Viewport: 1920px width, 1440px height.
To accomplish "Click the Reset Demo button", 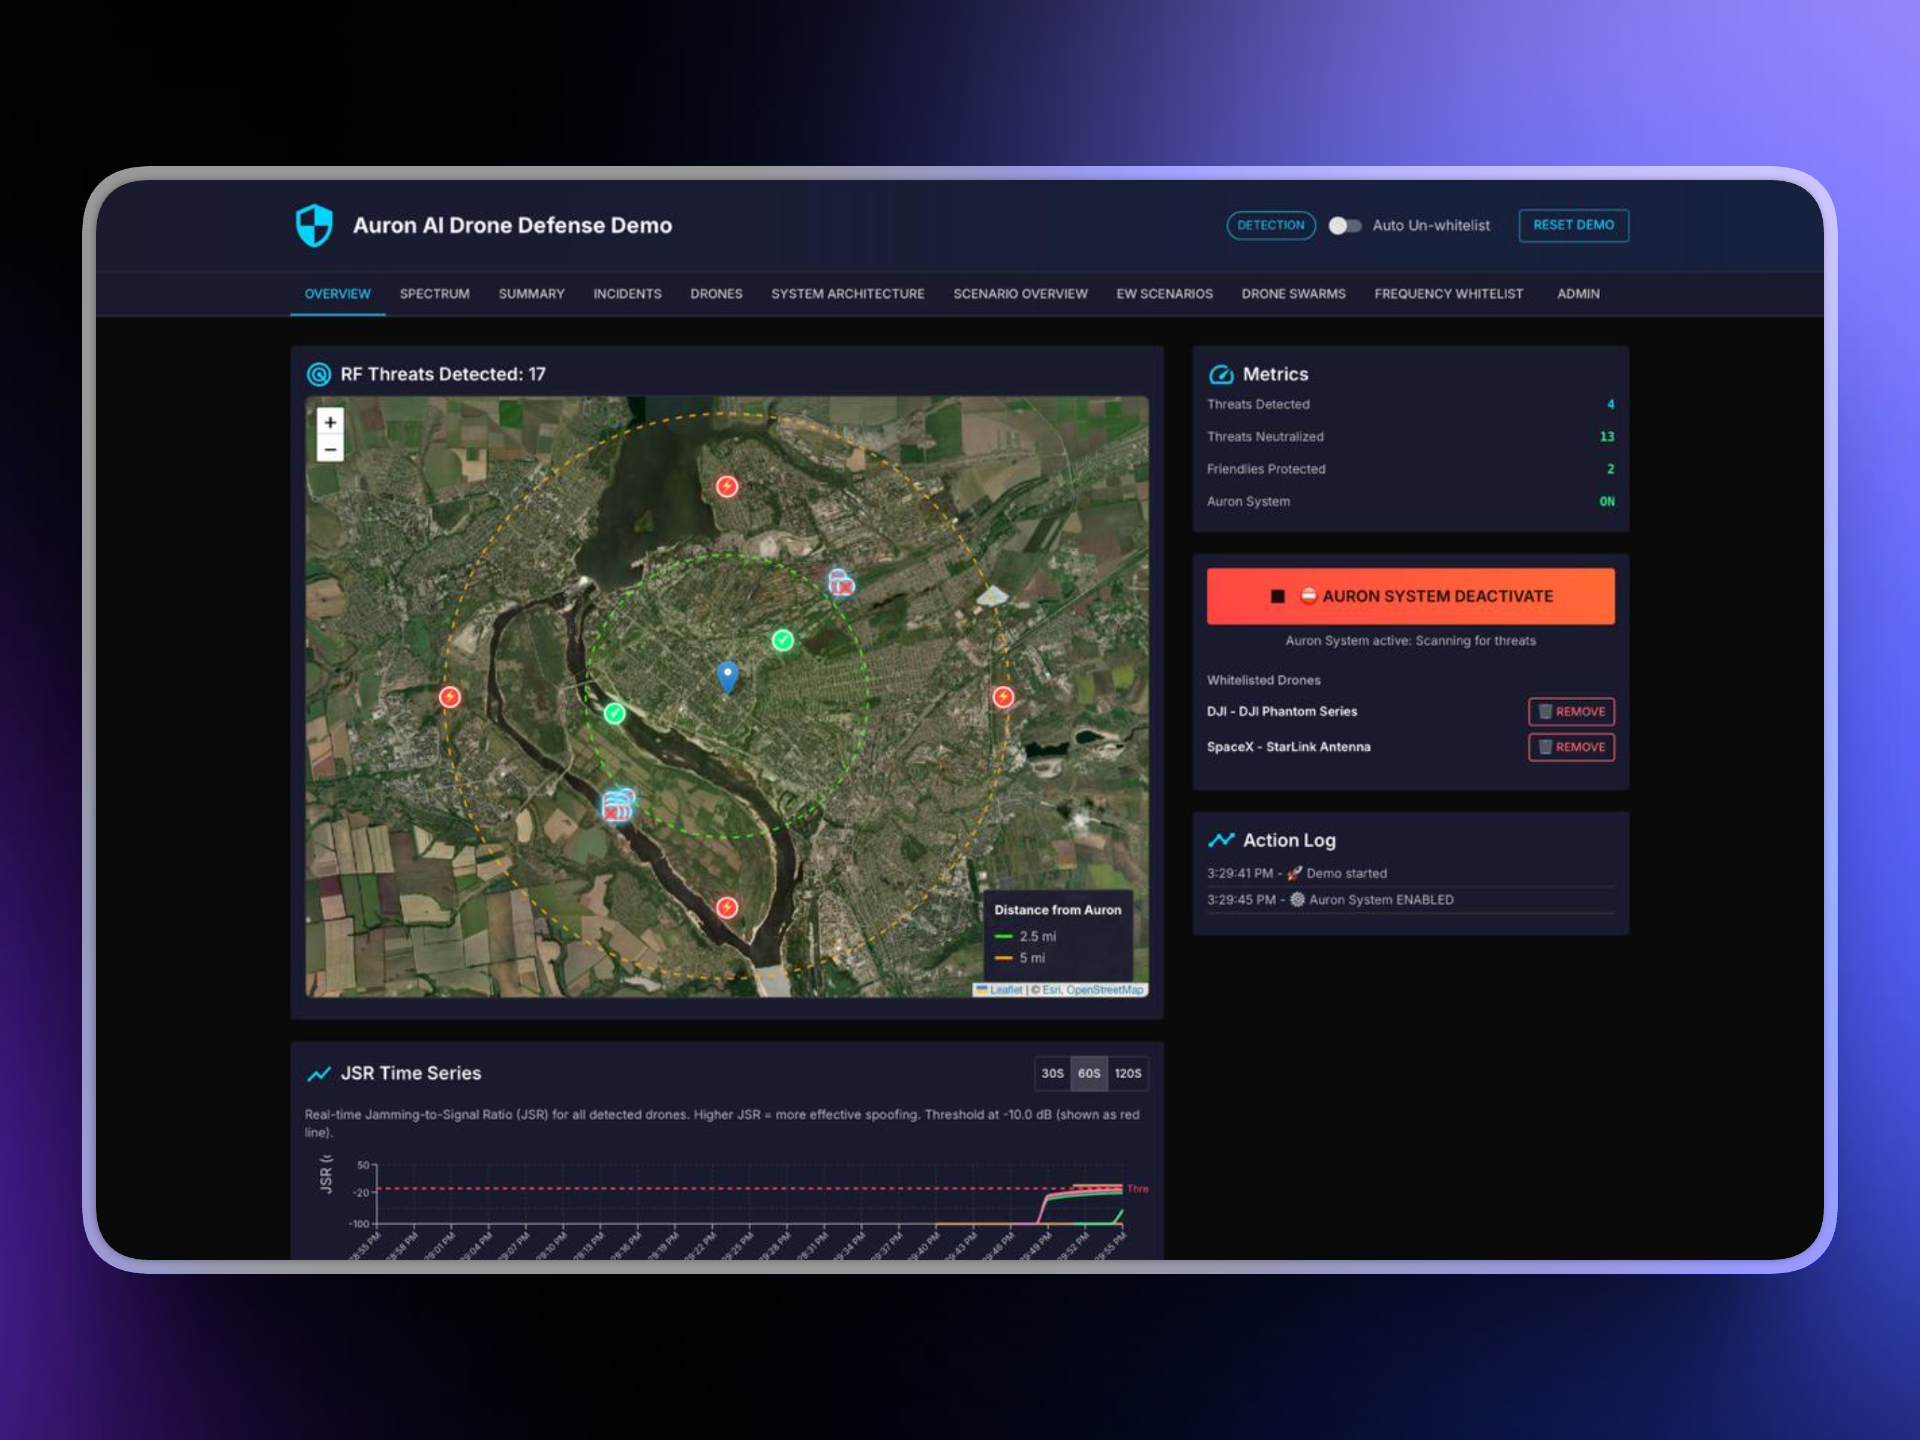I will [x=1573, y=225].
